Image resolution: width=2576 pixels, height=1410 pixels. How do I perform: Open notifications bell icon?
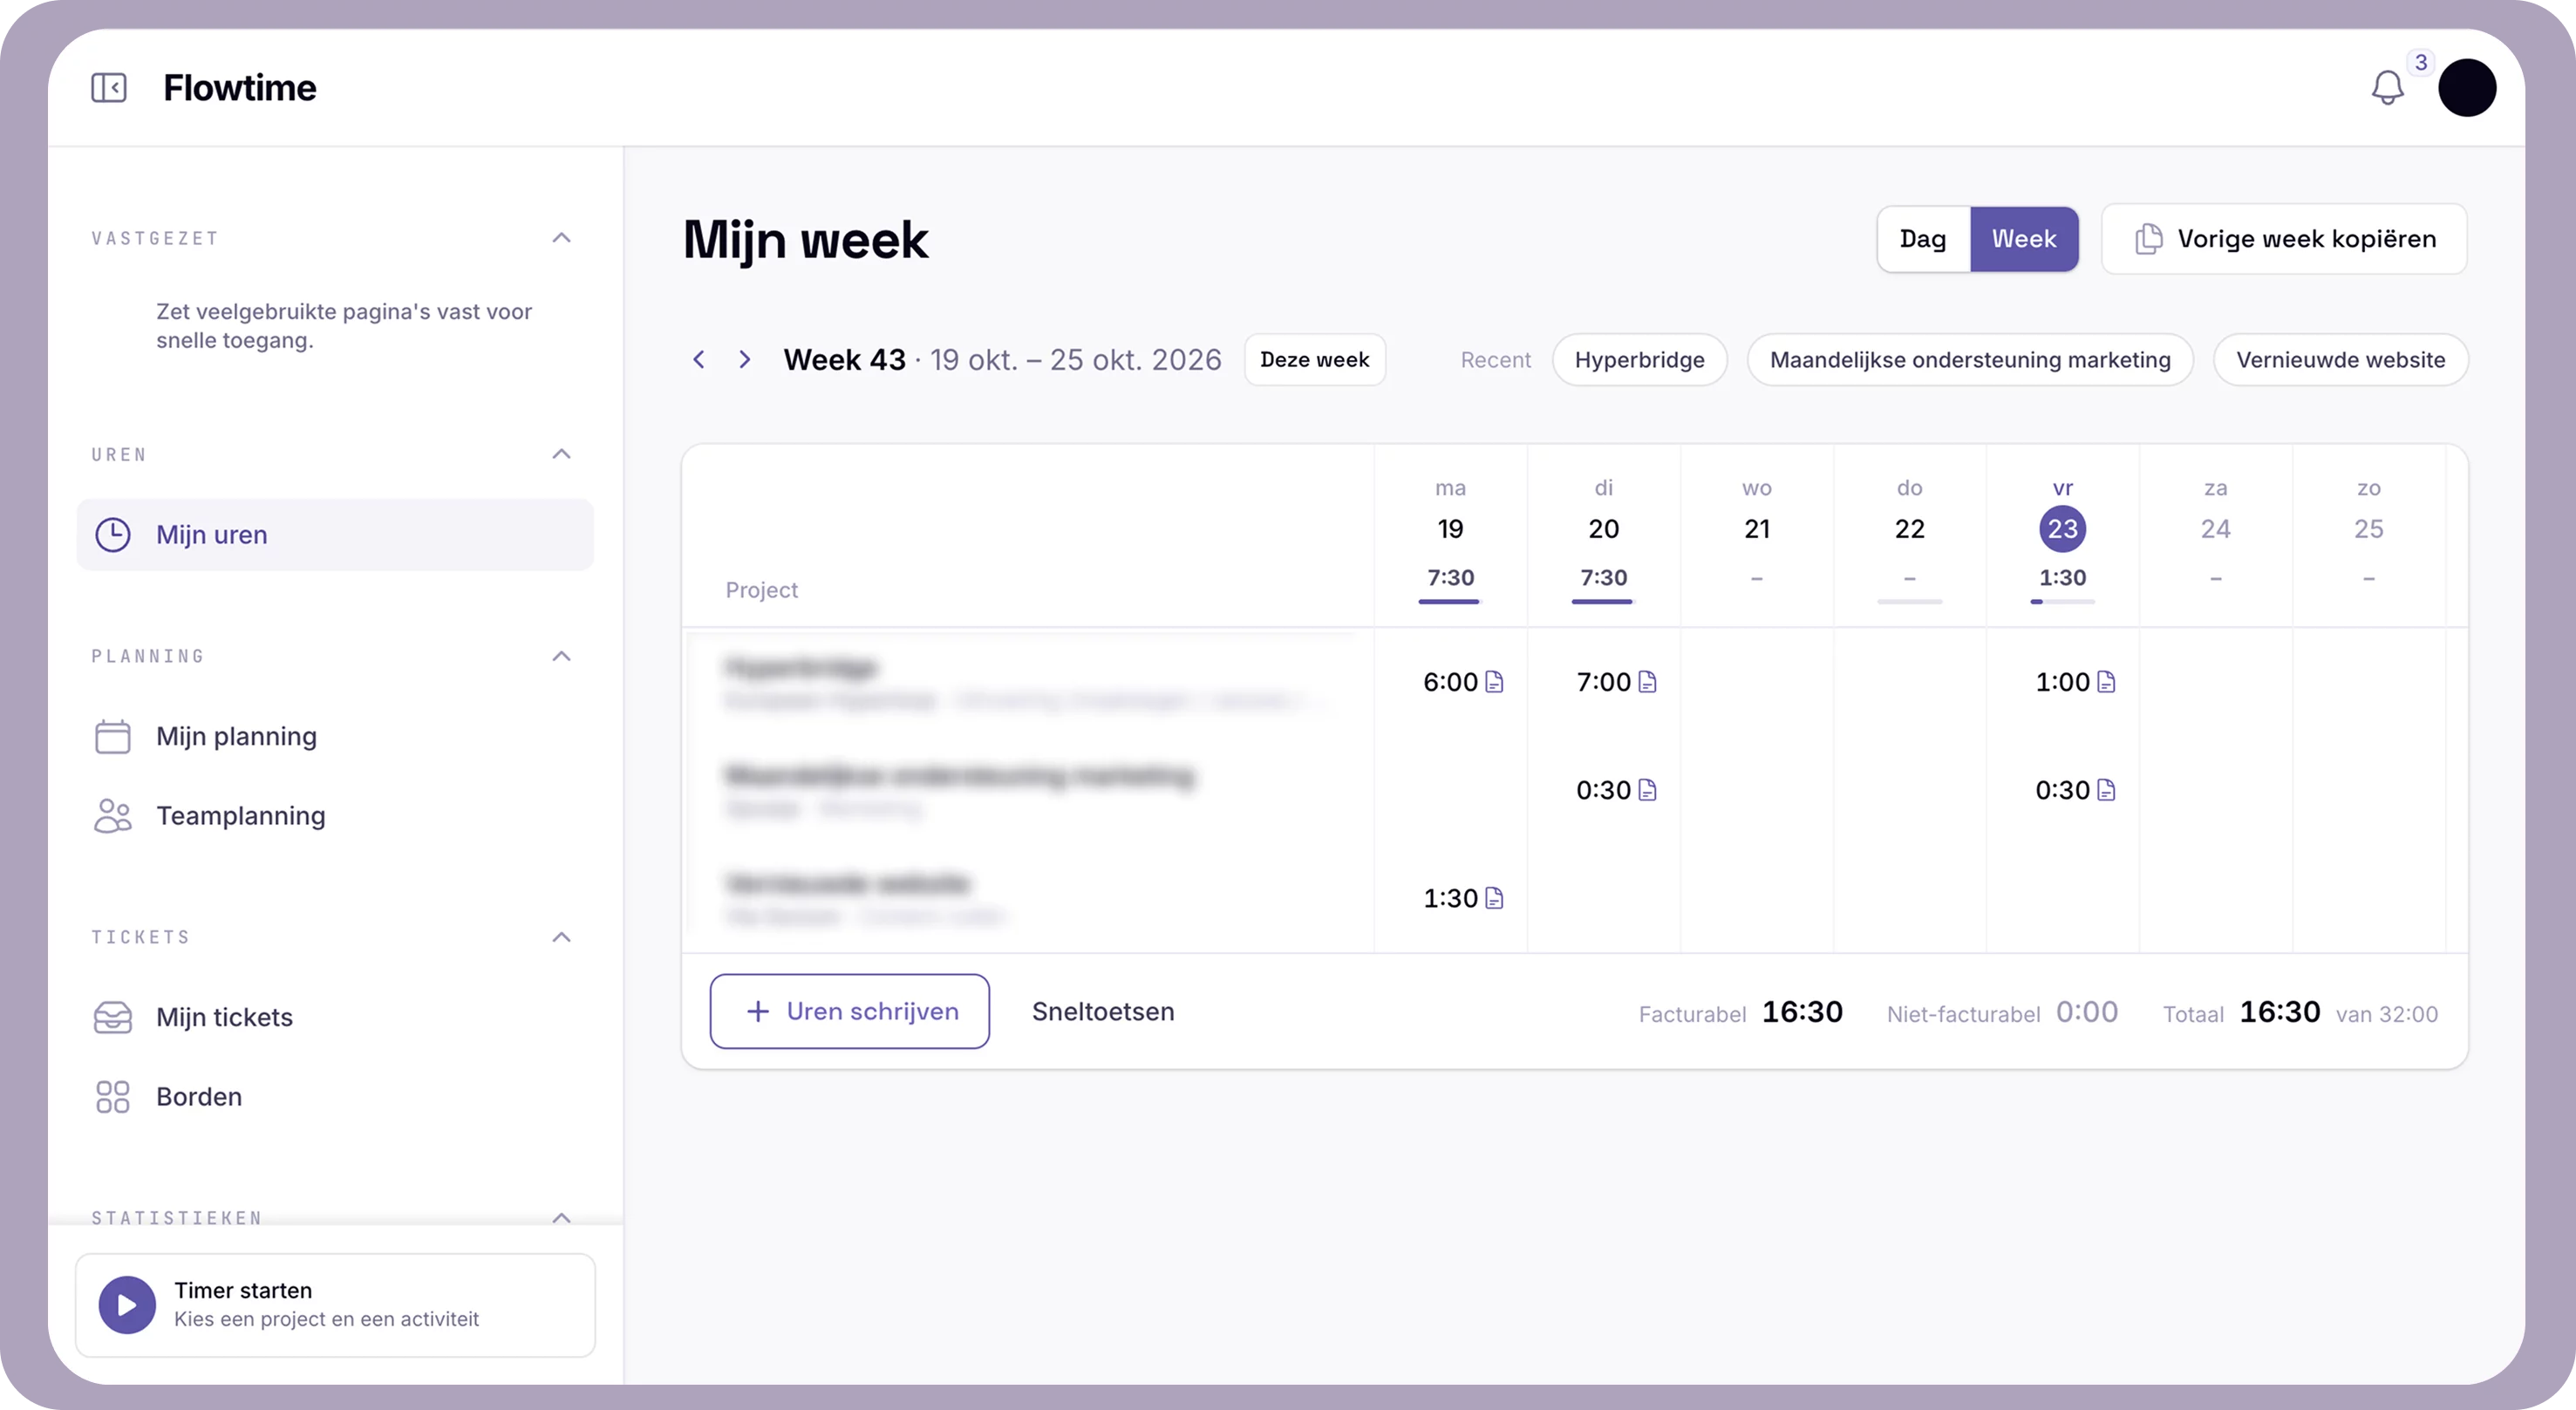pyautogui.click(x=2387, y=88)
